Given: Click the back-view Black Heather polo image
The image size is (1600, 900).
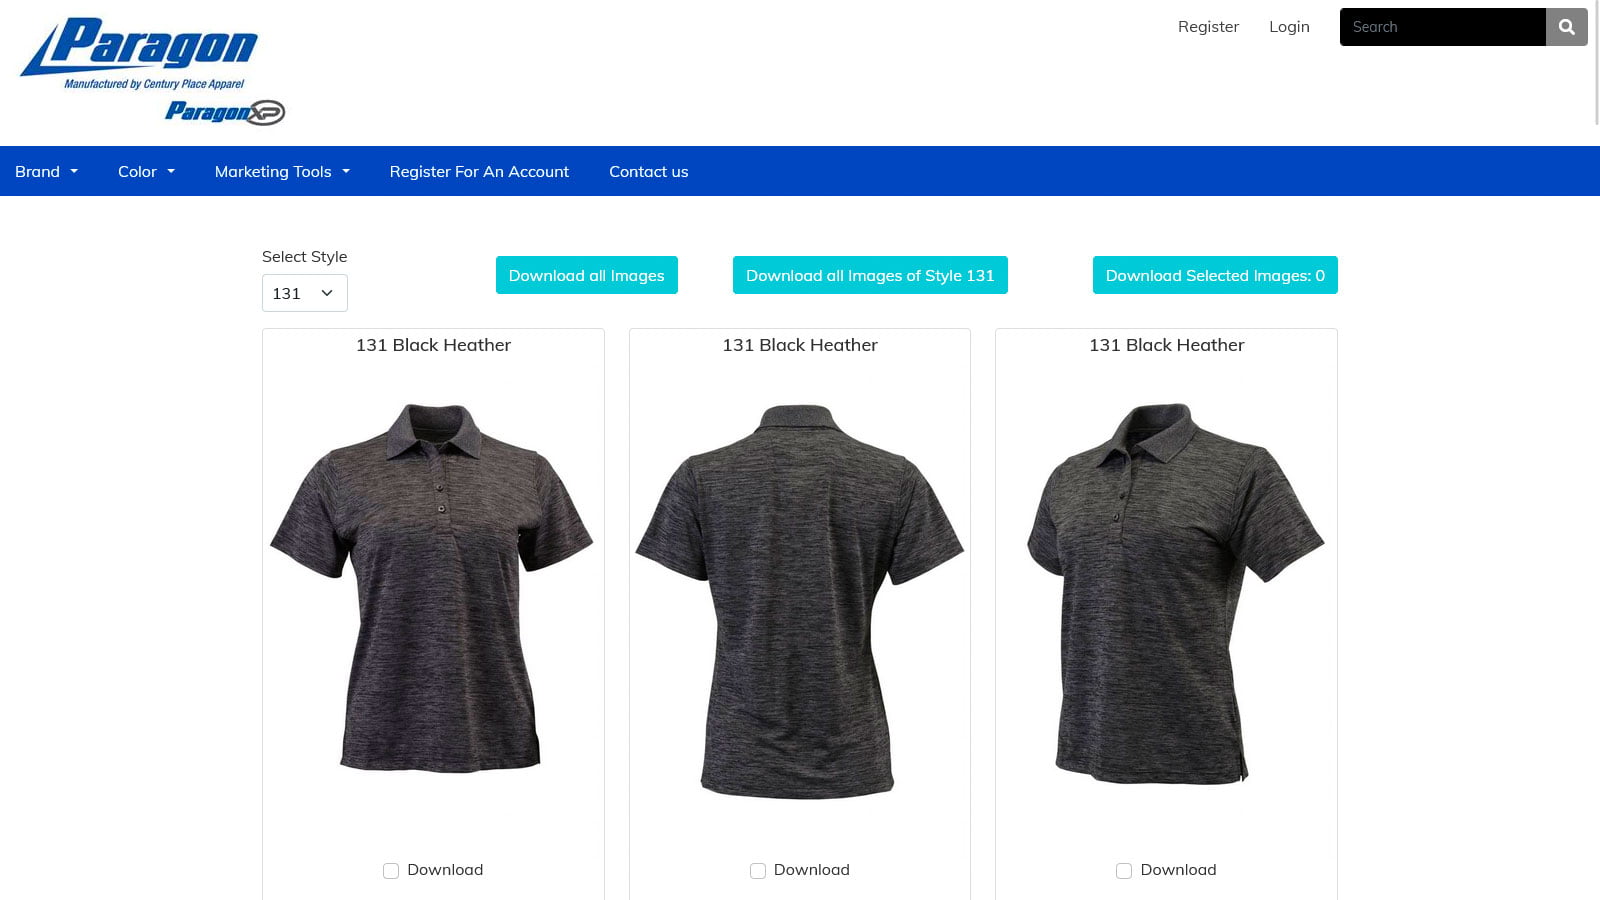Looking at the screenshot, I should [x=800, y=601].
